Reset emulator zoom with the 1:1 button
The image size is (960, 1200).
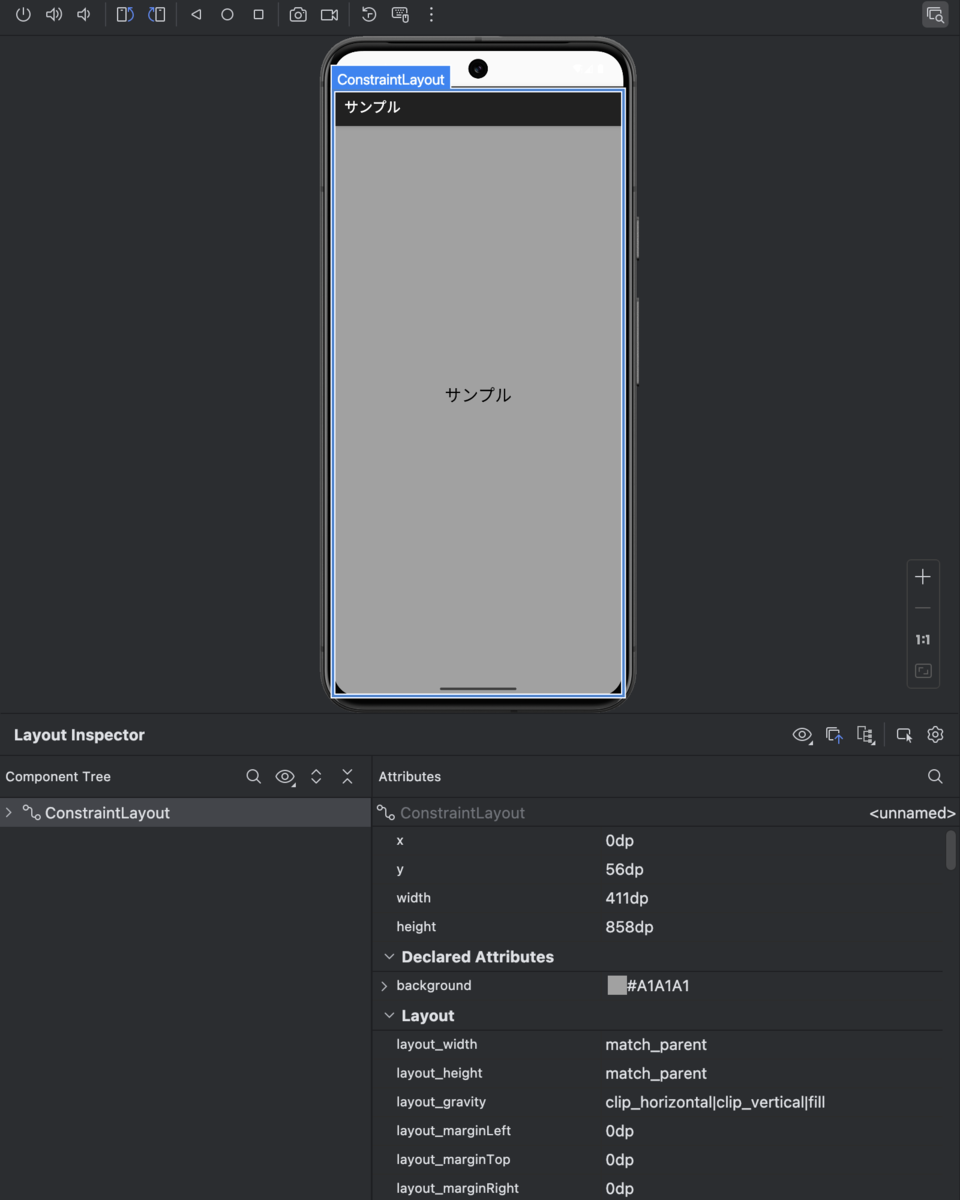tap(922, 639)
